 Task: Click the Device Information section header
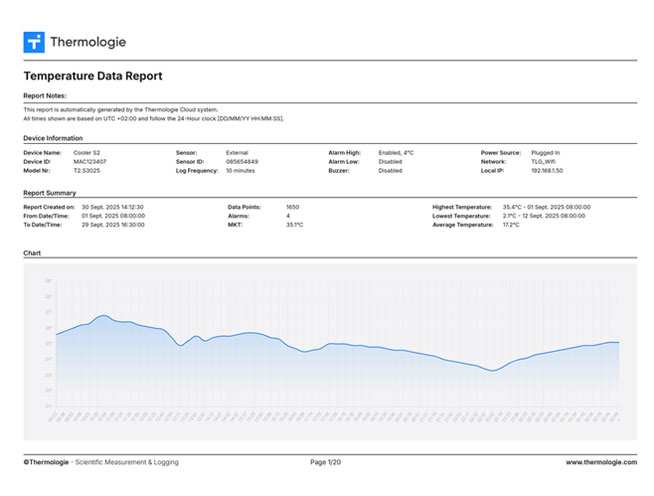click(53, 138)
